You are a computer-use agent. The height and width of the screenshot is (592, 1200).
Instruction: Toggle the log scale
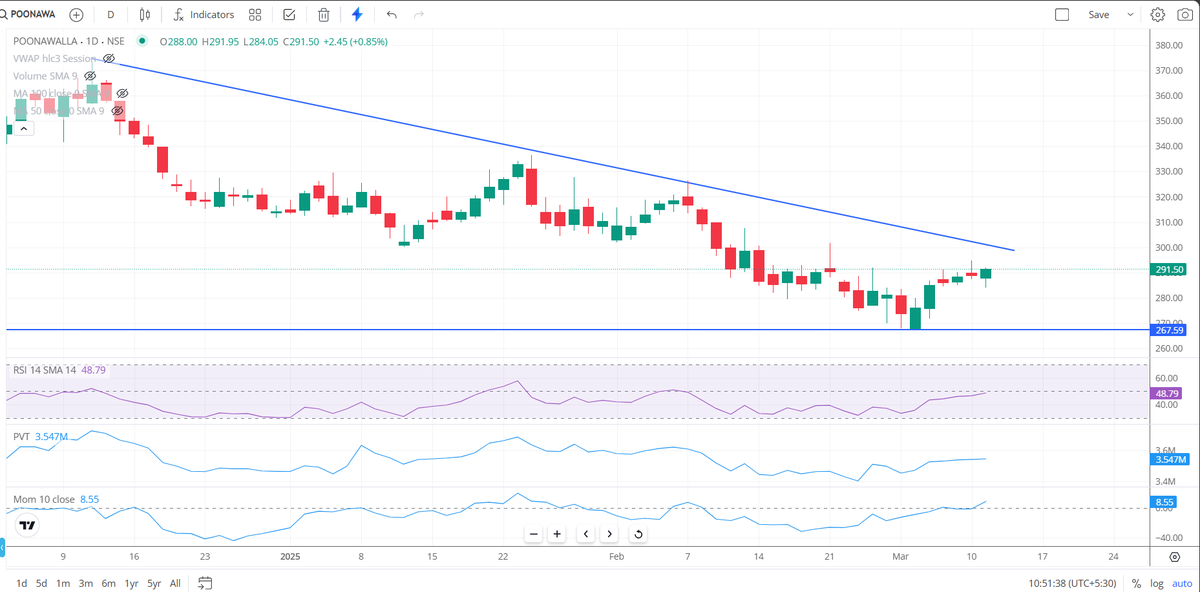(x=1159, y=583)
